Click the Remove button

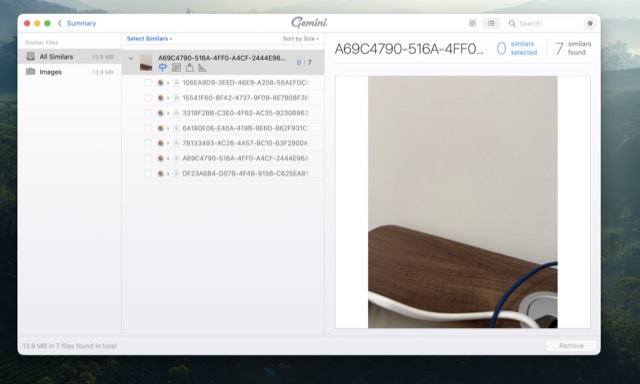[571, 346]
